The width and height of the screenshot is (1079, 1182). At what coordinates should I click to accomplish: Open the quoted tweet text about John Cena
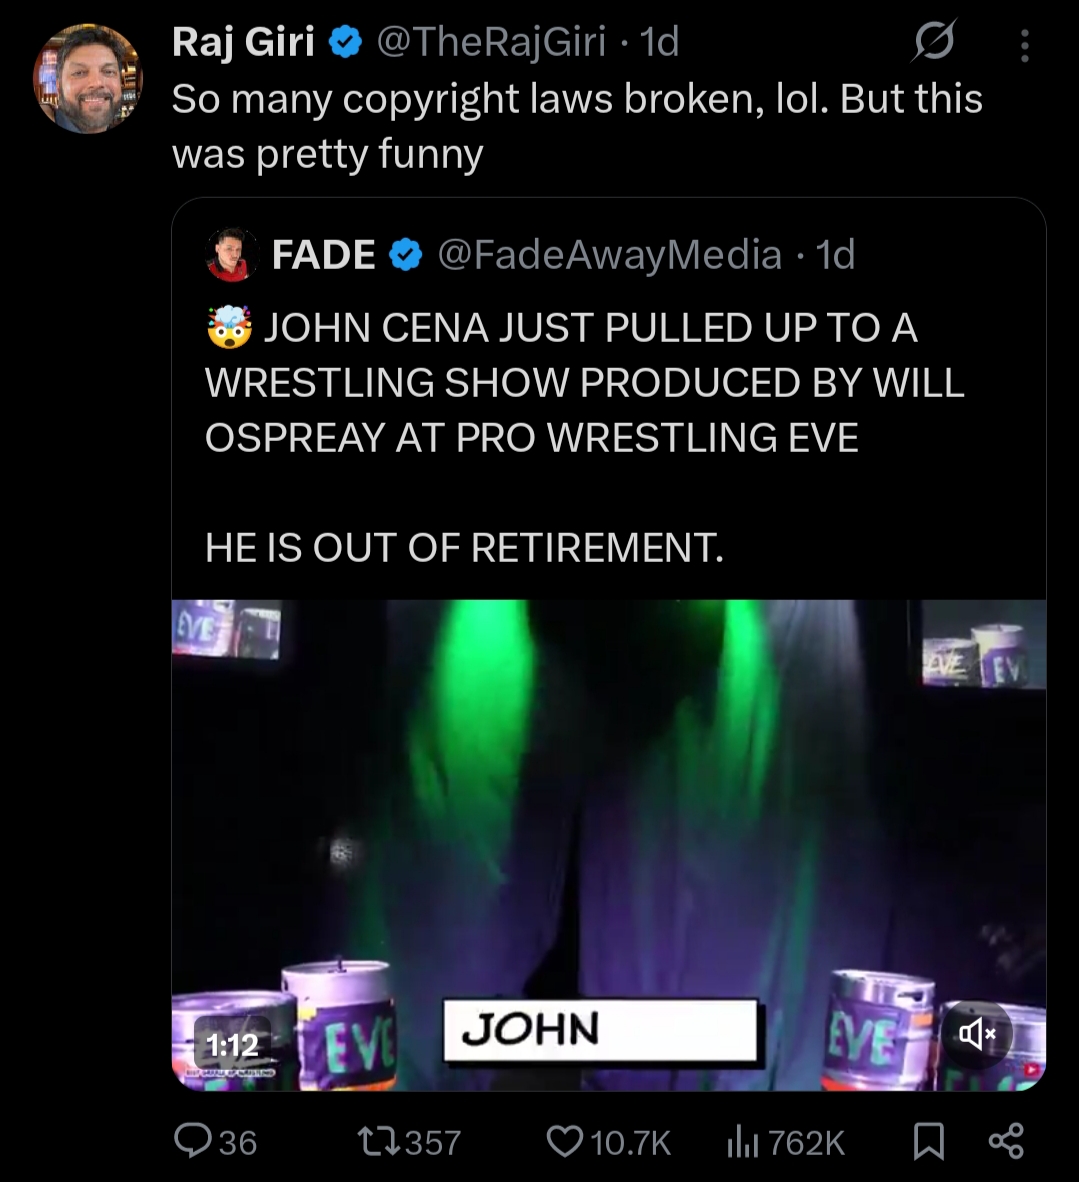(584, 437)
